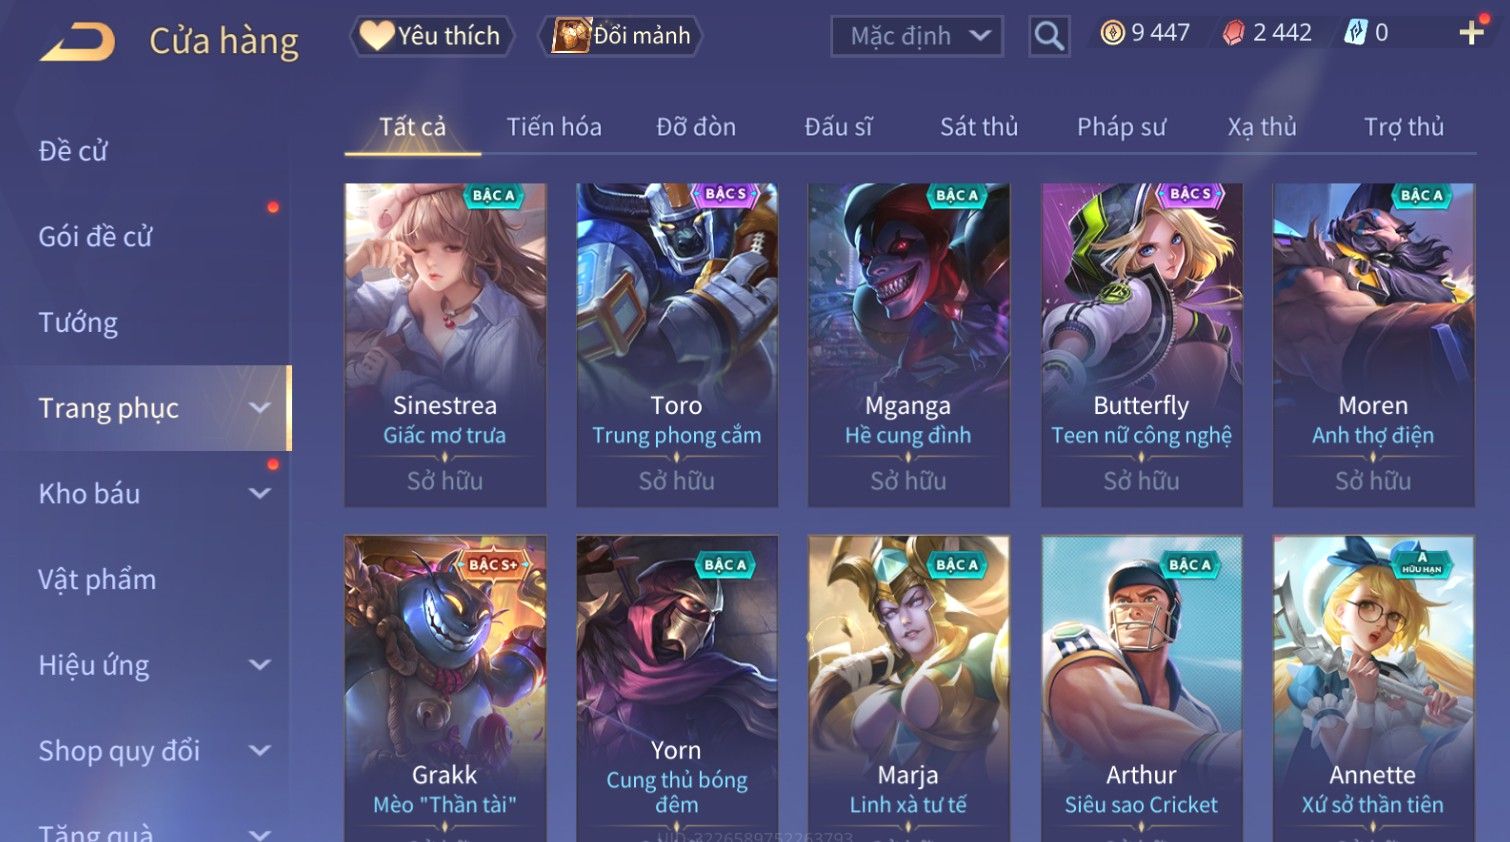The width and height of the screenshot is (1510, 842).
Task: Open the Mặc định sort dropdown
Action: pos(917,36)
